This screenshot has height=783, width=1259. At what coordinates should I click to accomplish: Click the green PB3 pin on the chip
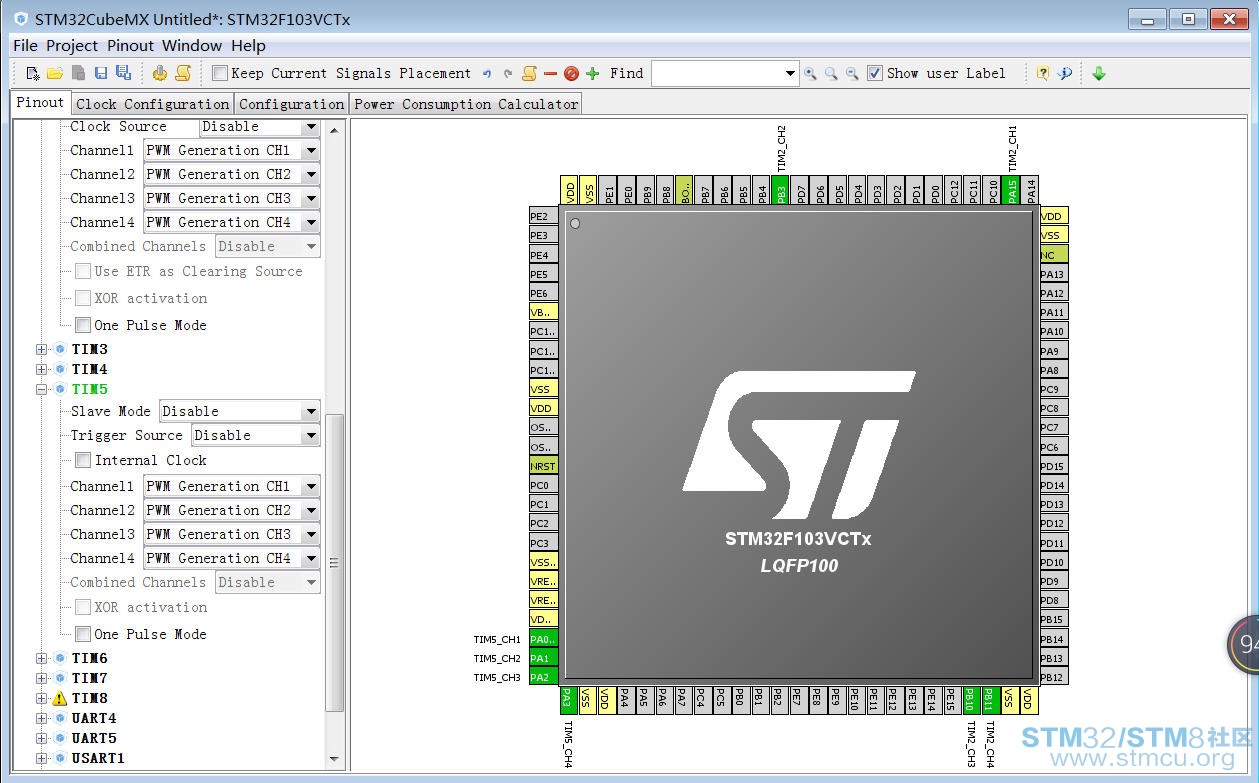click(x=780, y=190)
